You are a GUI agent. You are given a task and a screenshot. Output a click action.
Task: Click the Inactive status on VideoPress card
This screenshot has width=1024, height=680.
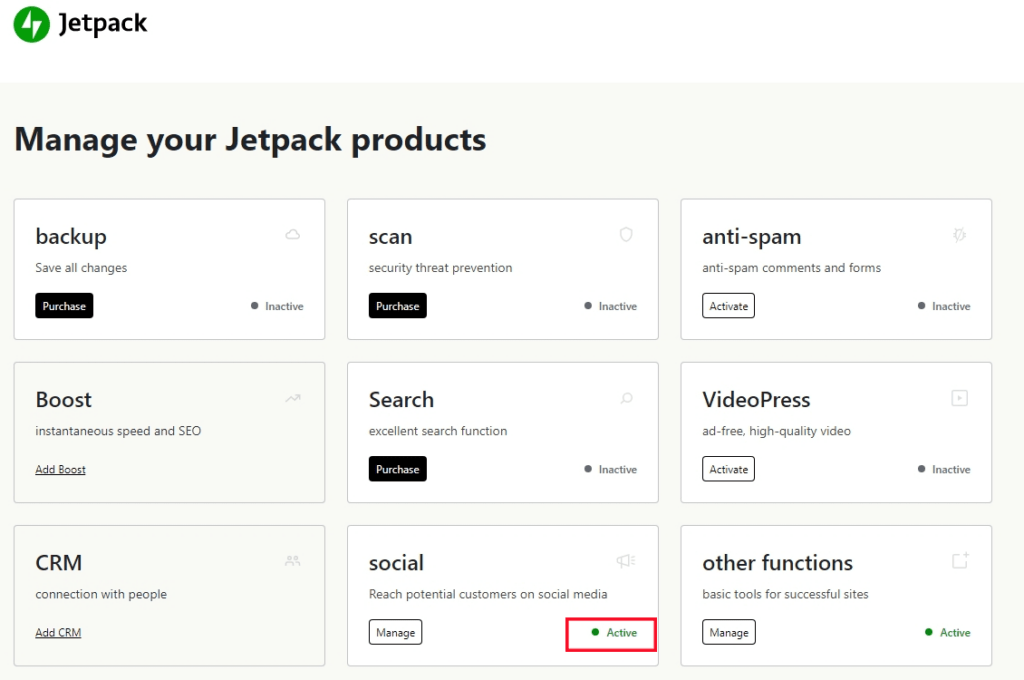[944, 469]
